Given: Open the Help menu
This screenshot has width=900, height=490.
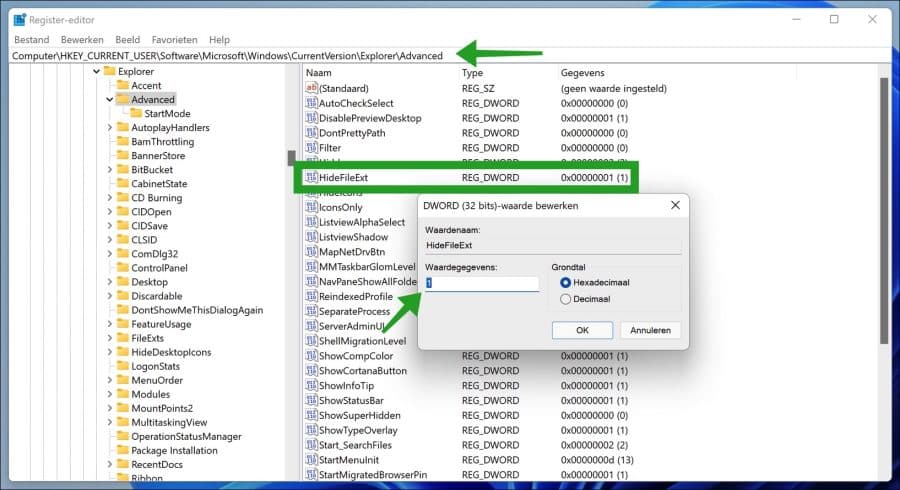Looking at the screenshot, I should pyautogui.click(x=219, y=40).
